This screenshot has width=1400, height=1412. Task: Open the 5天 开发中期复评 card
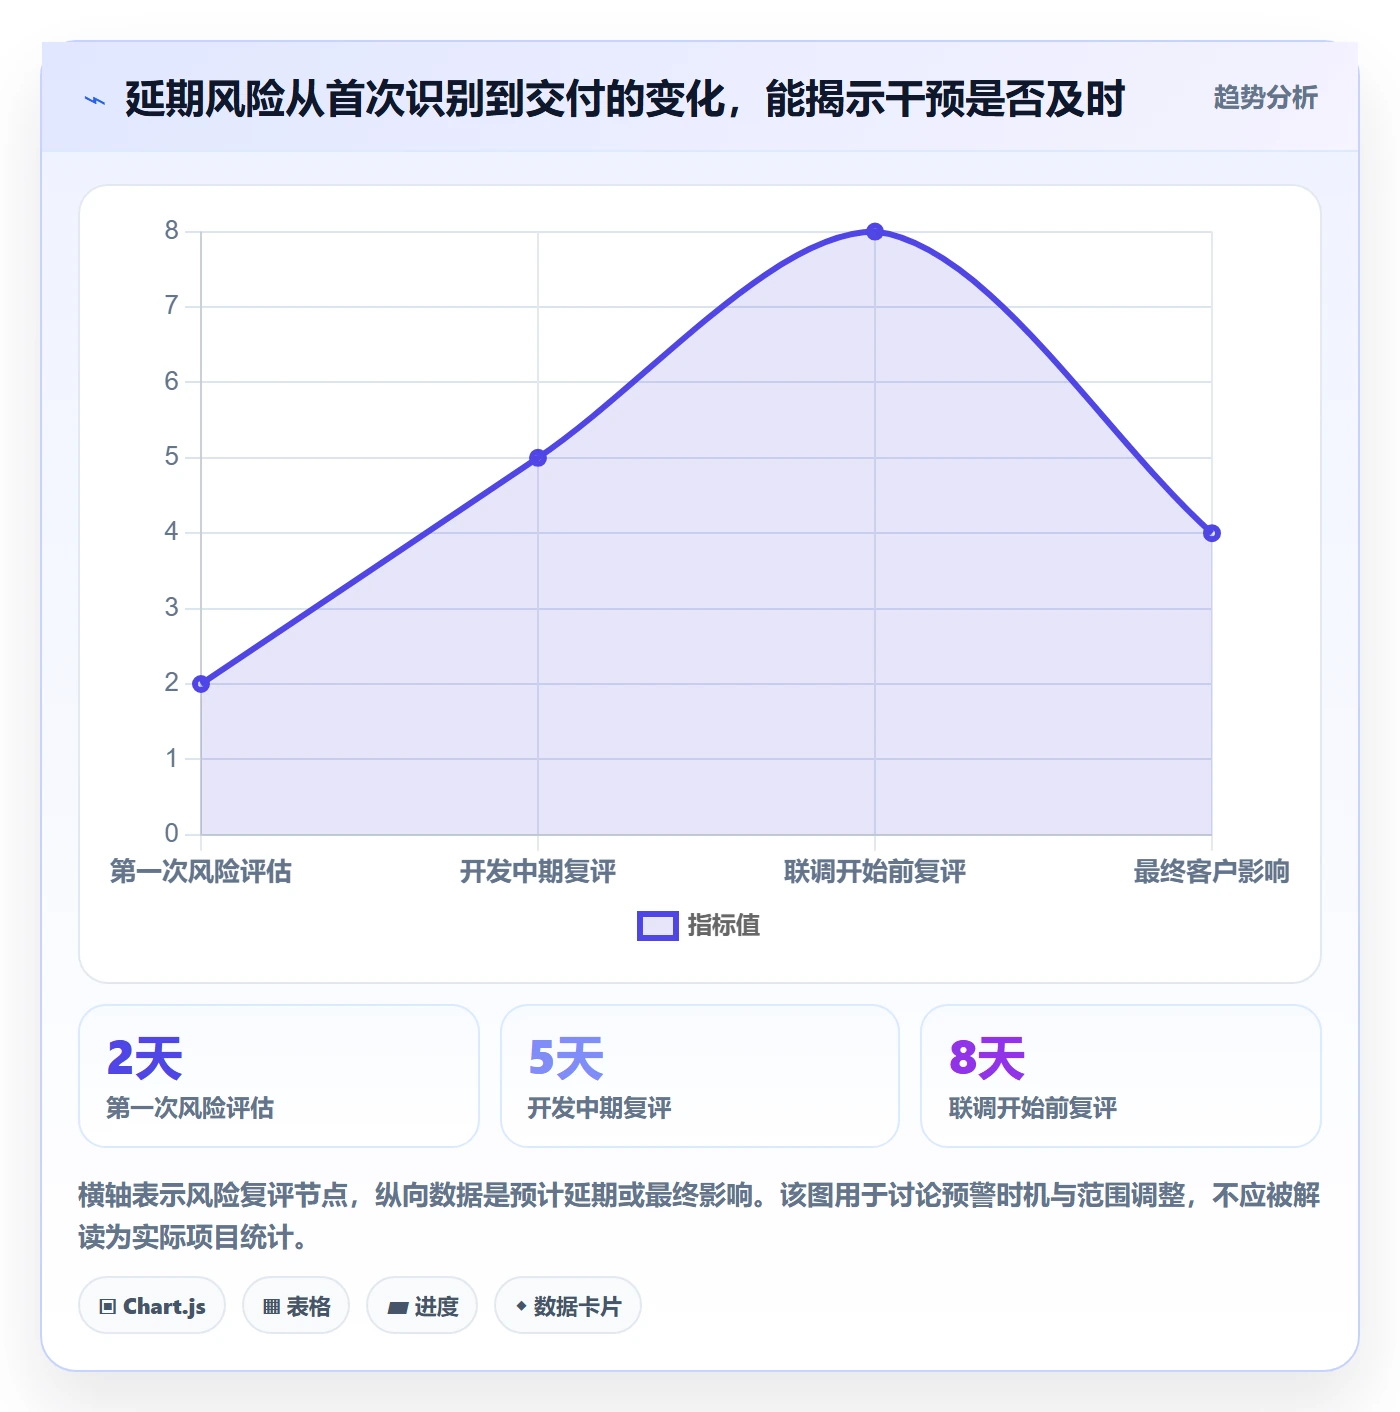pos(700,1076)
